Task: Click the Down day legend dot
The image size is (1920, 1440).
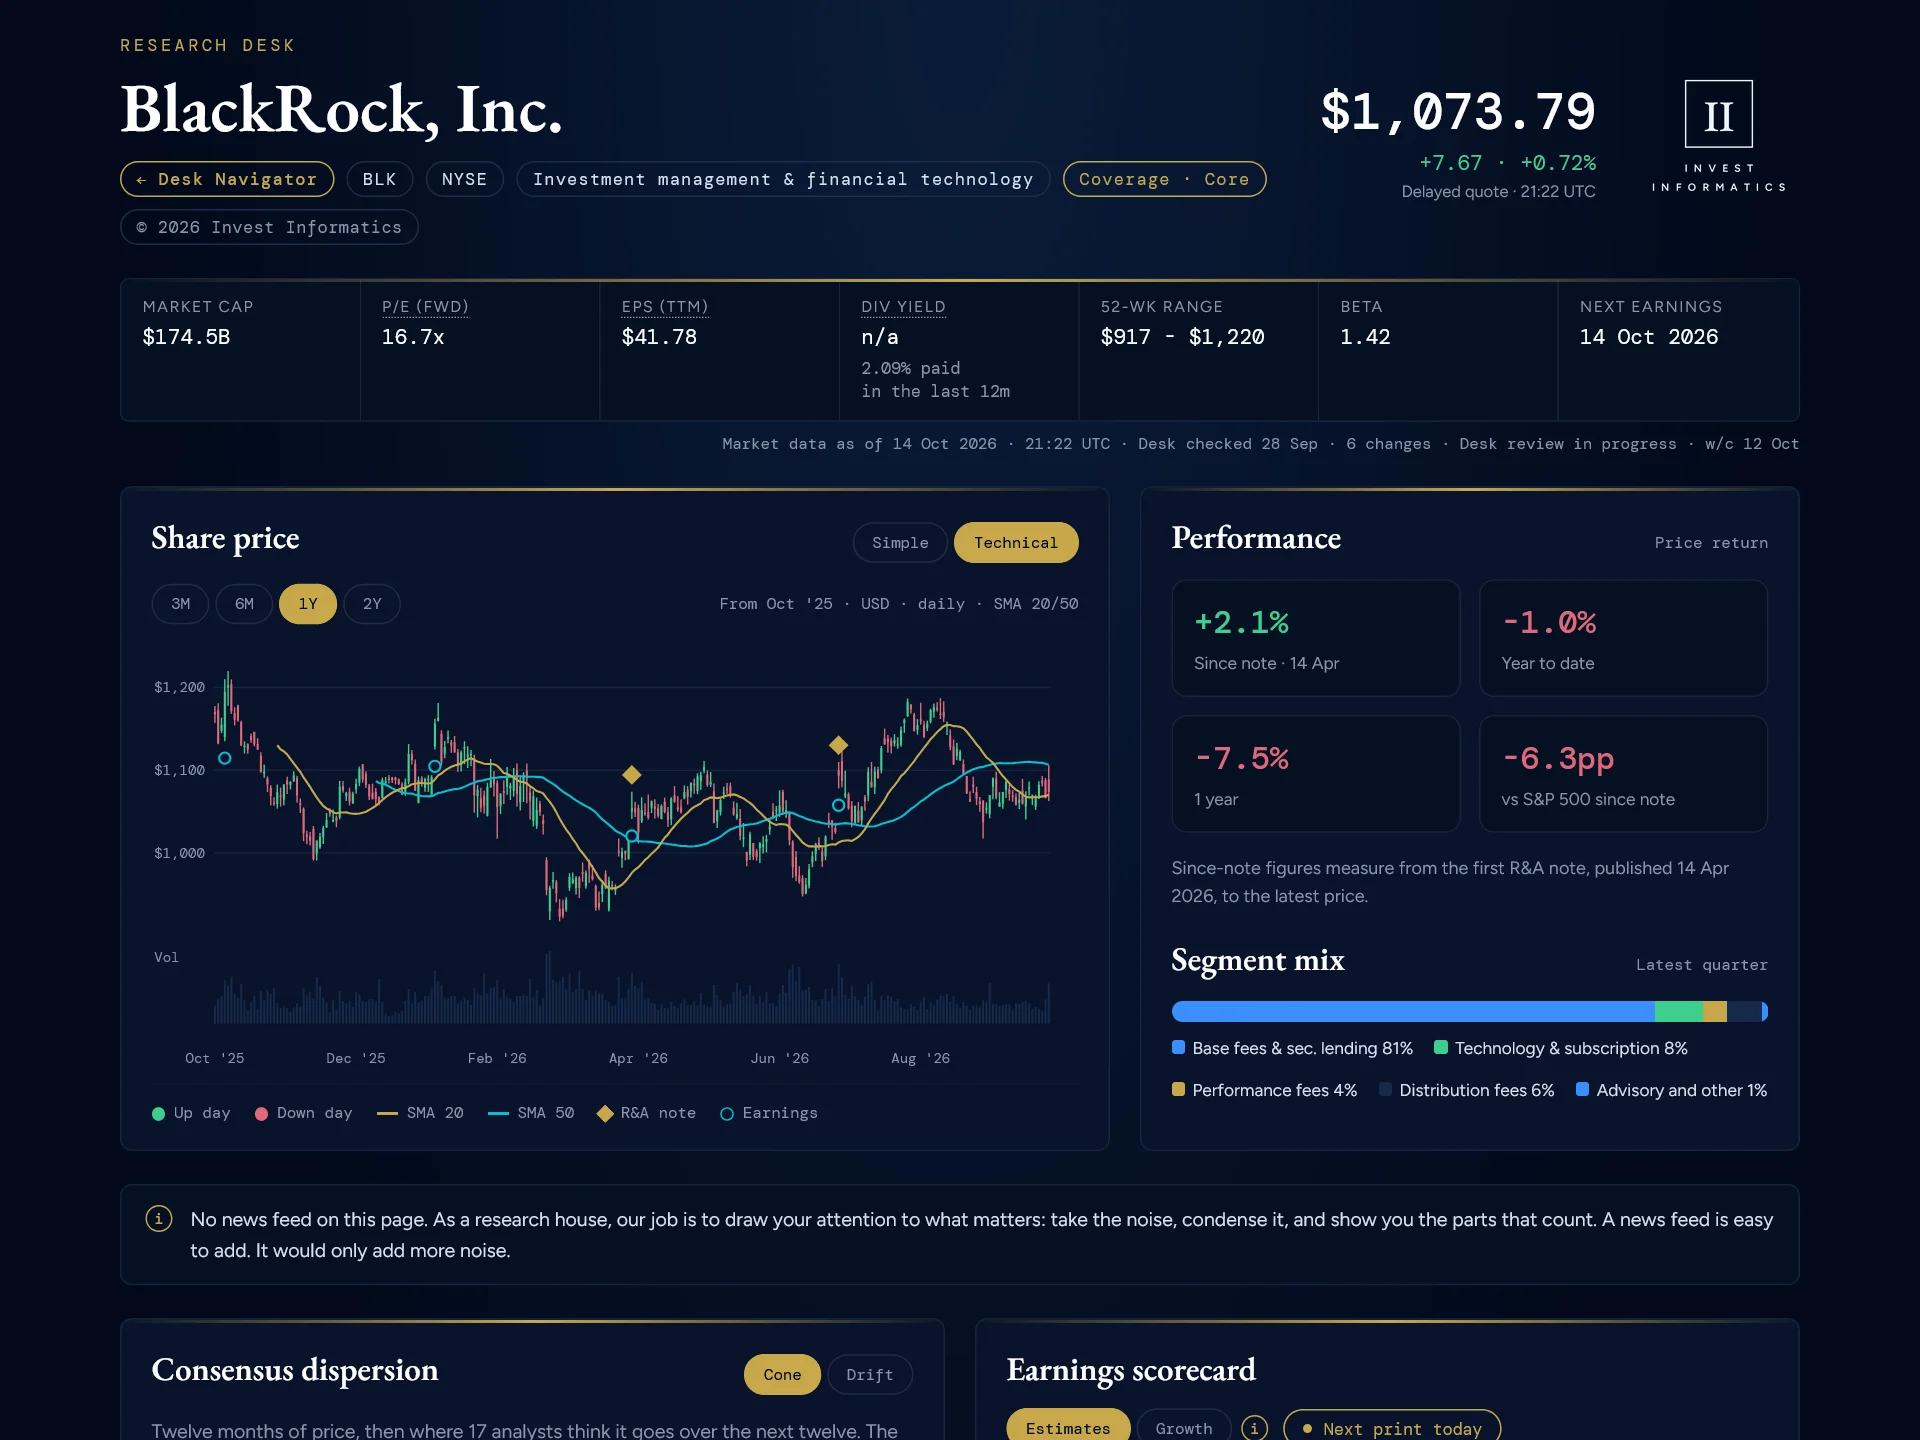Action: (261, 1113)
